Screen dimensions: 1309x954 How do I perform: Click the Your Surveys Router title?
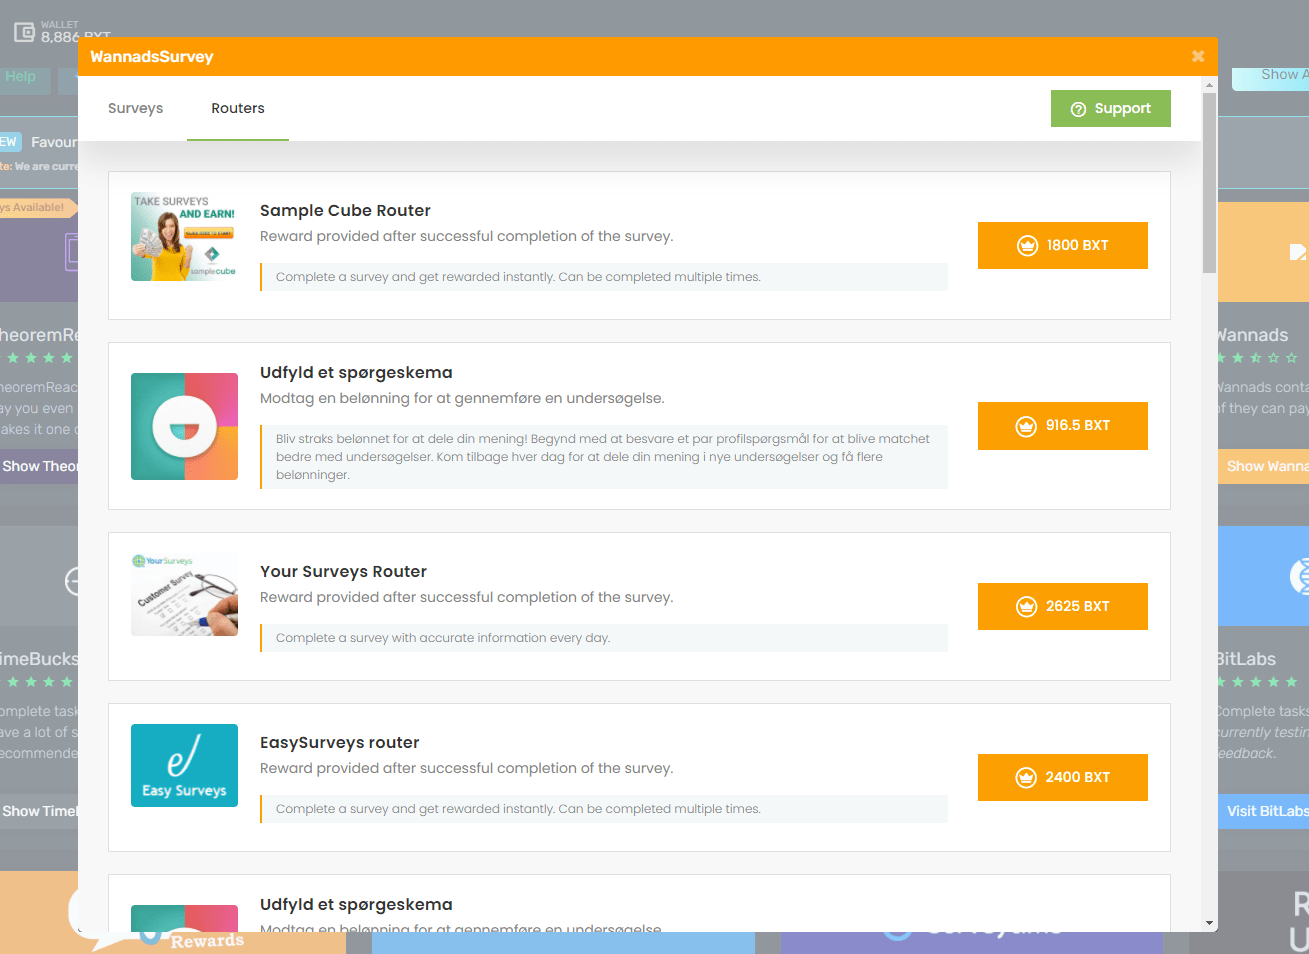(x=343, y=571)
